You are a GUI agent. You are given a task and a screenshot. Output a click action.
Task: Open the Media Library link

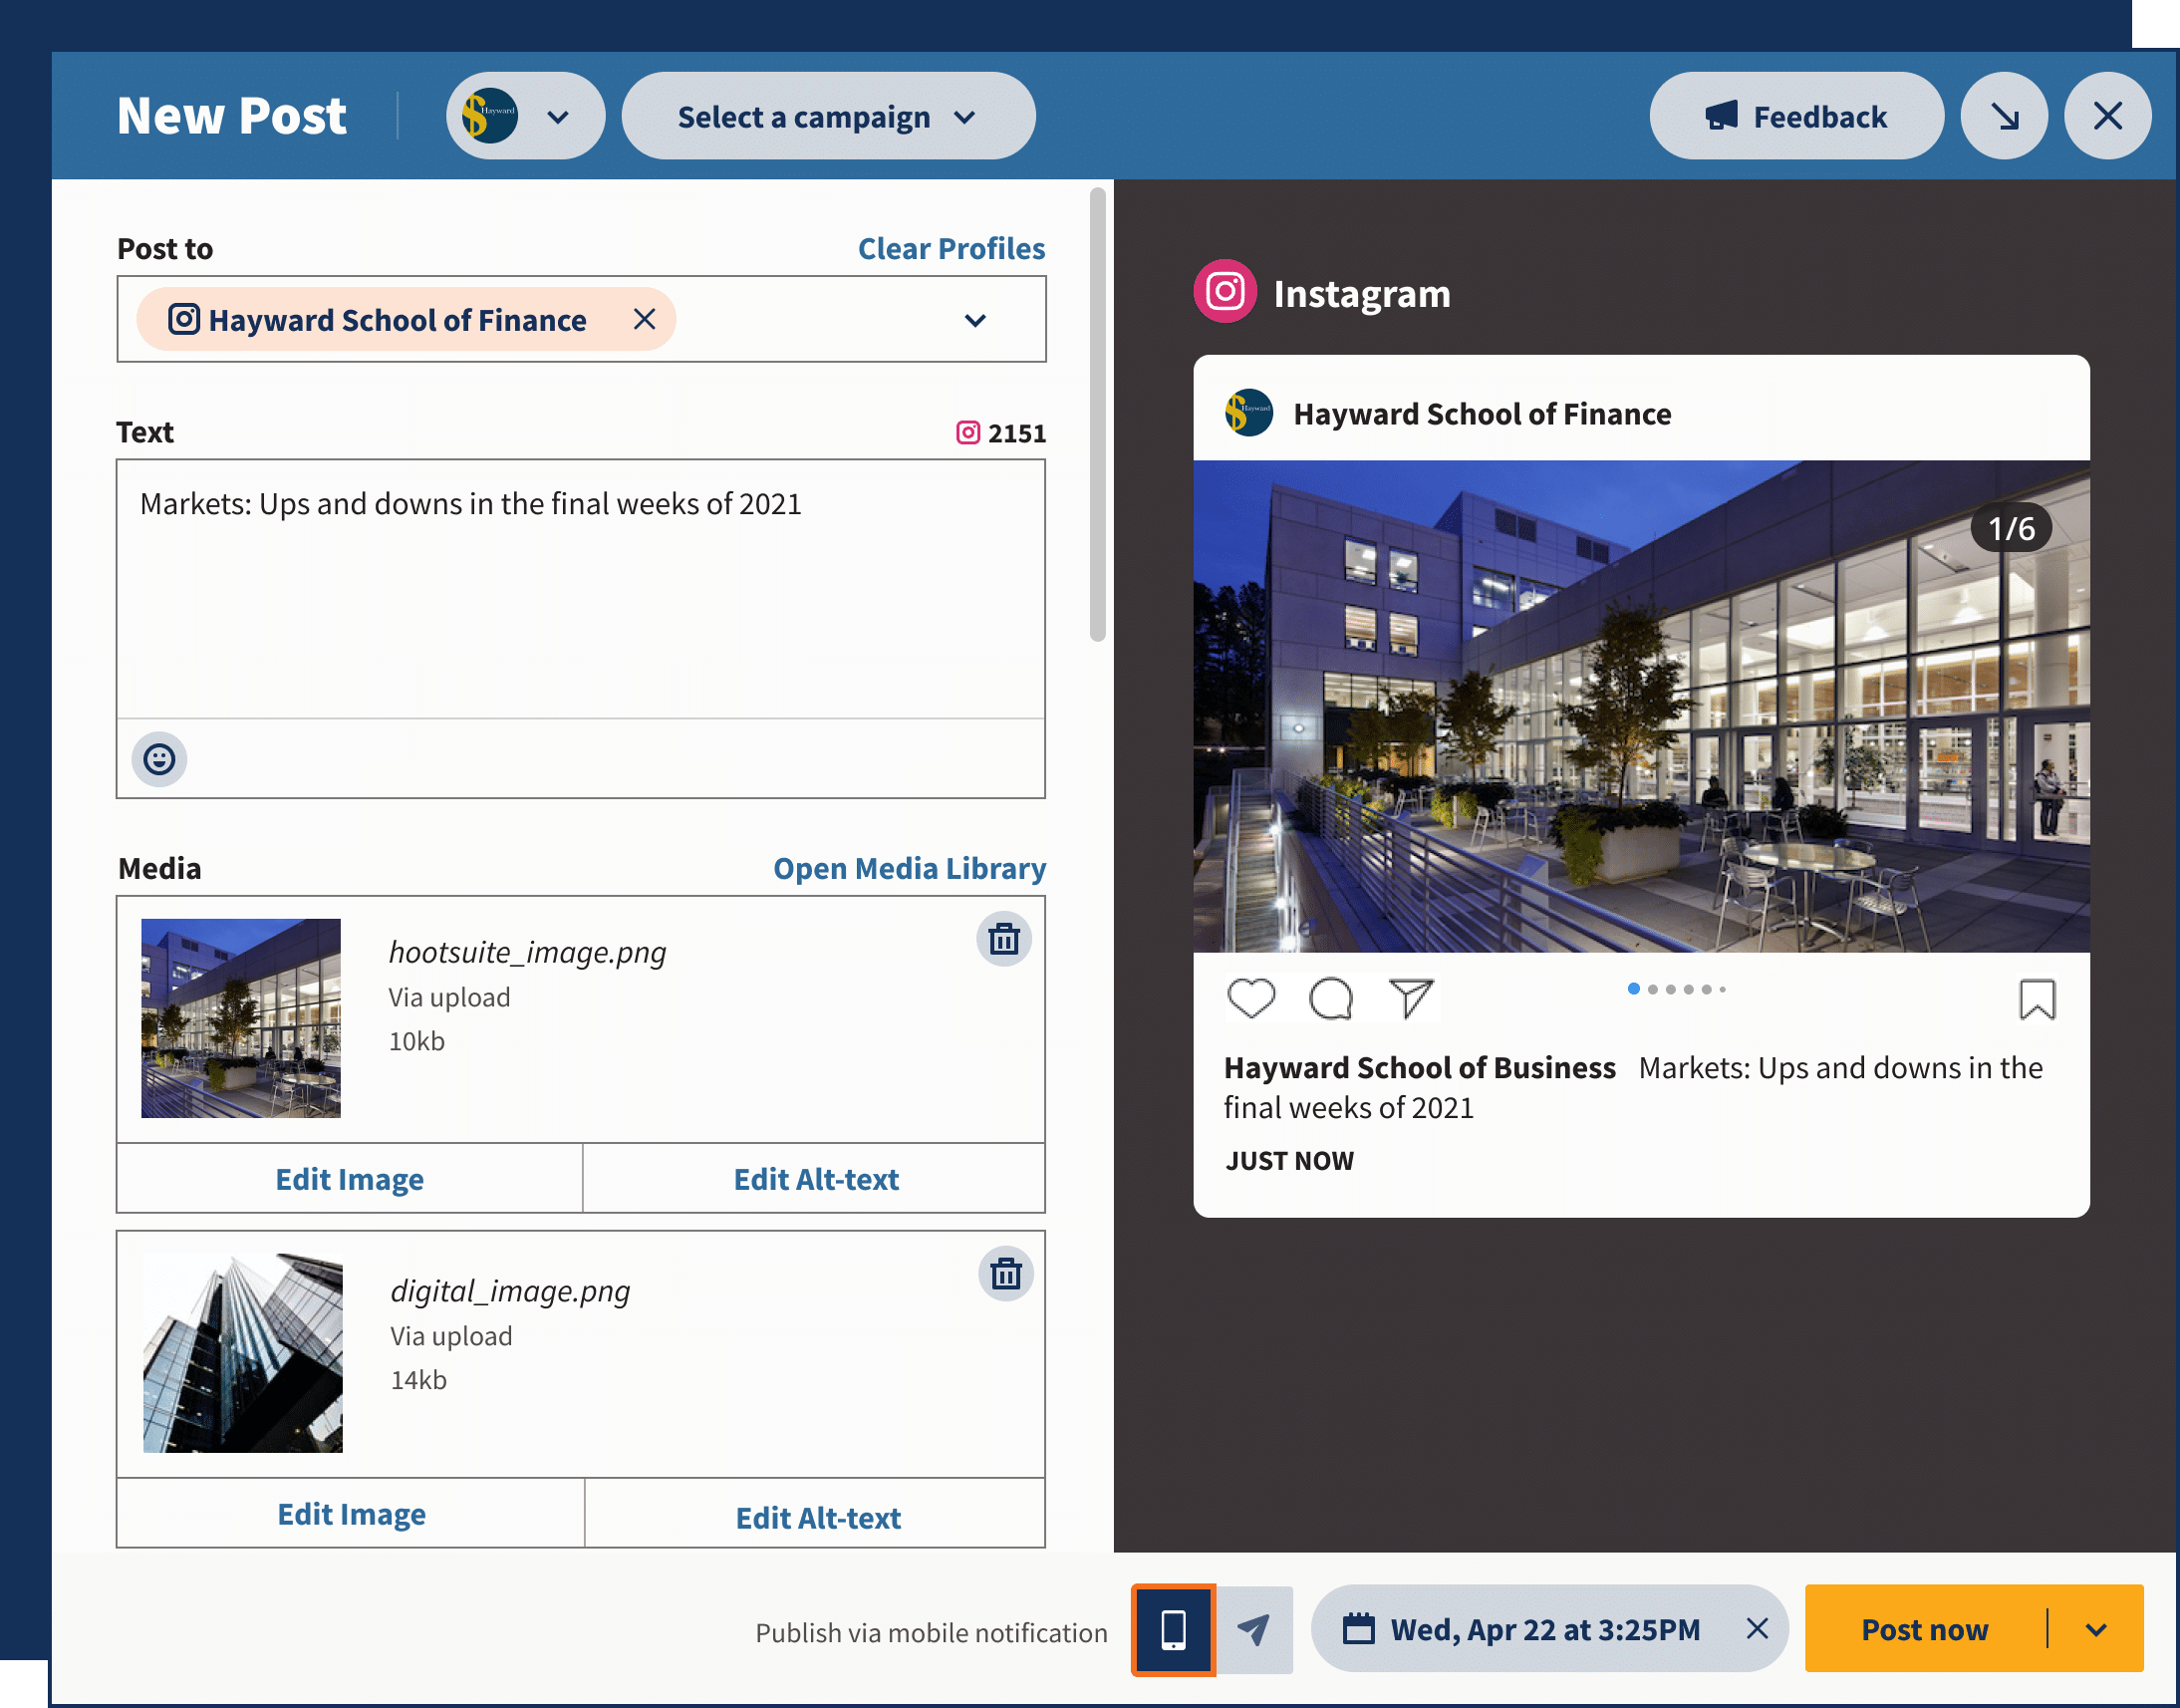pyautogui.click(x=909, y=868)
